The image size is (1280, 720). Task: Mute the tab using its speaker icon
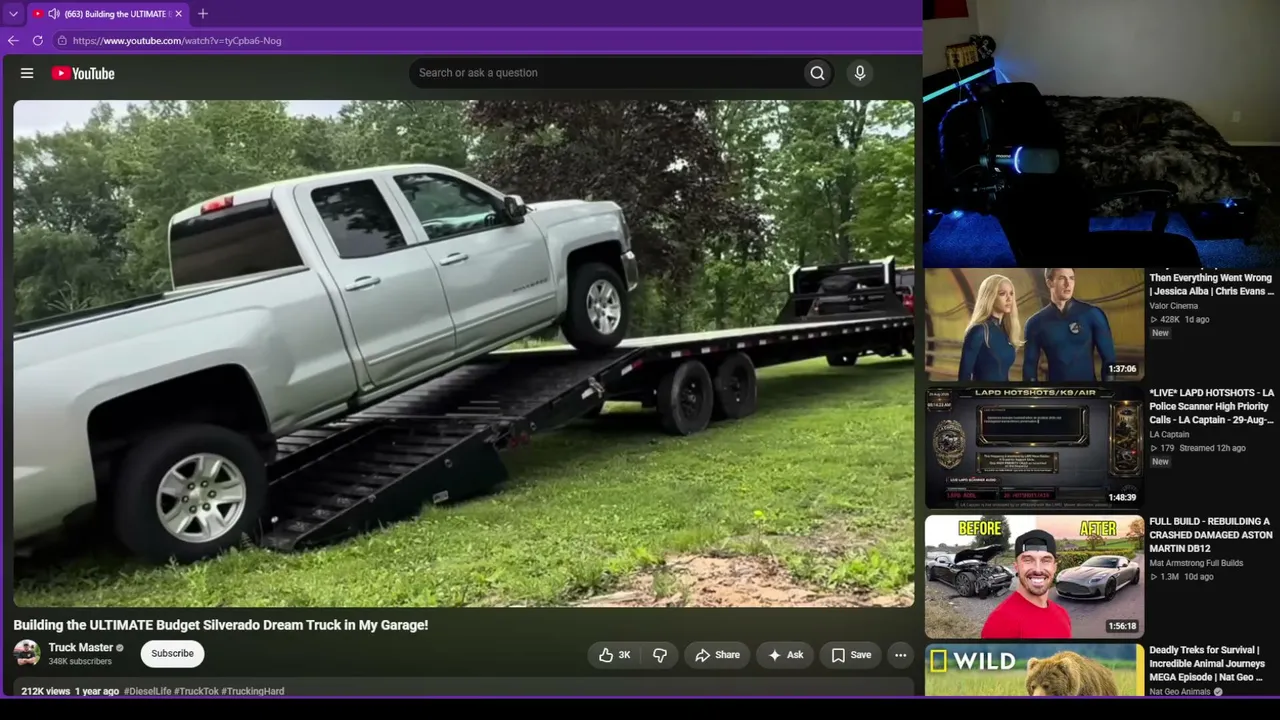click(53, 14)
